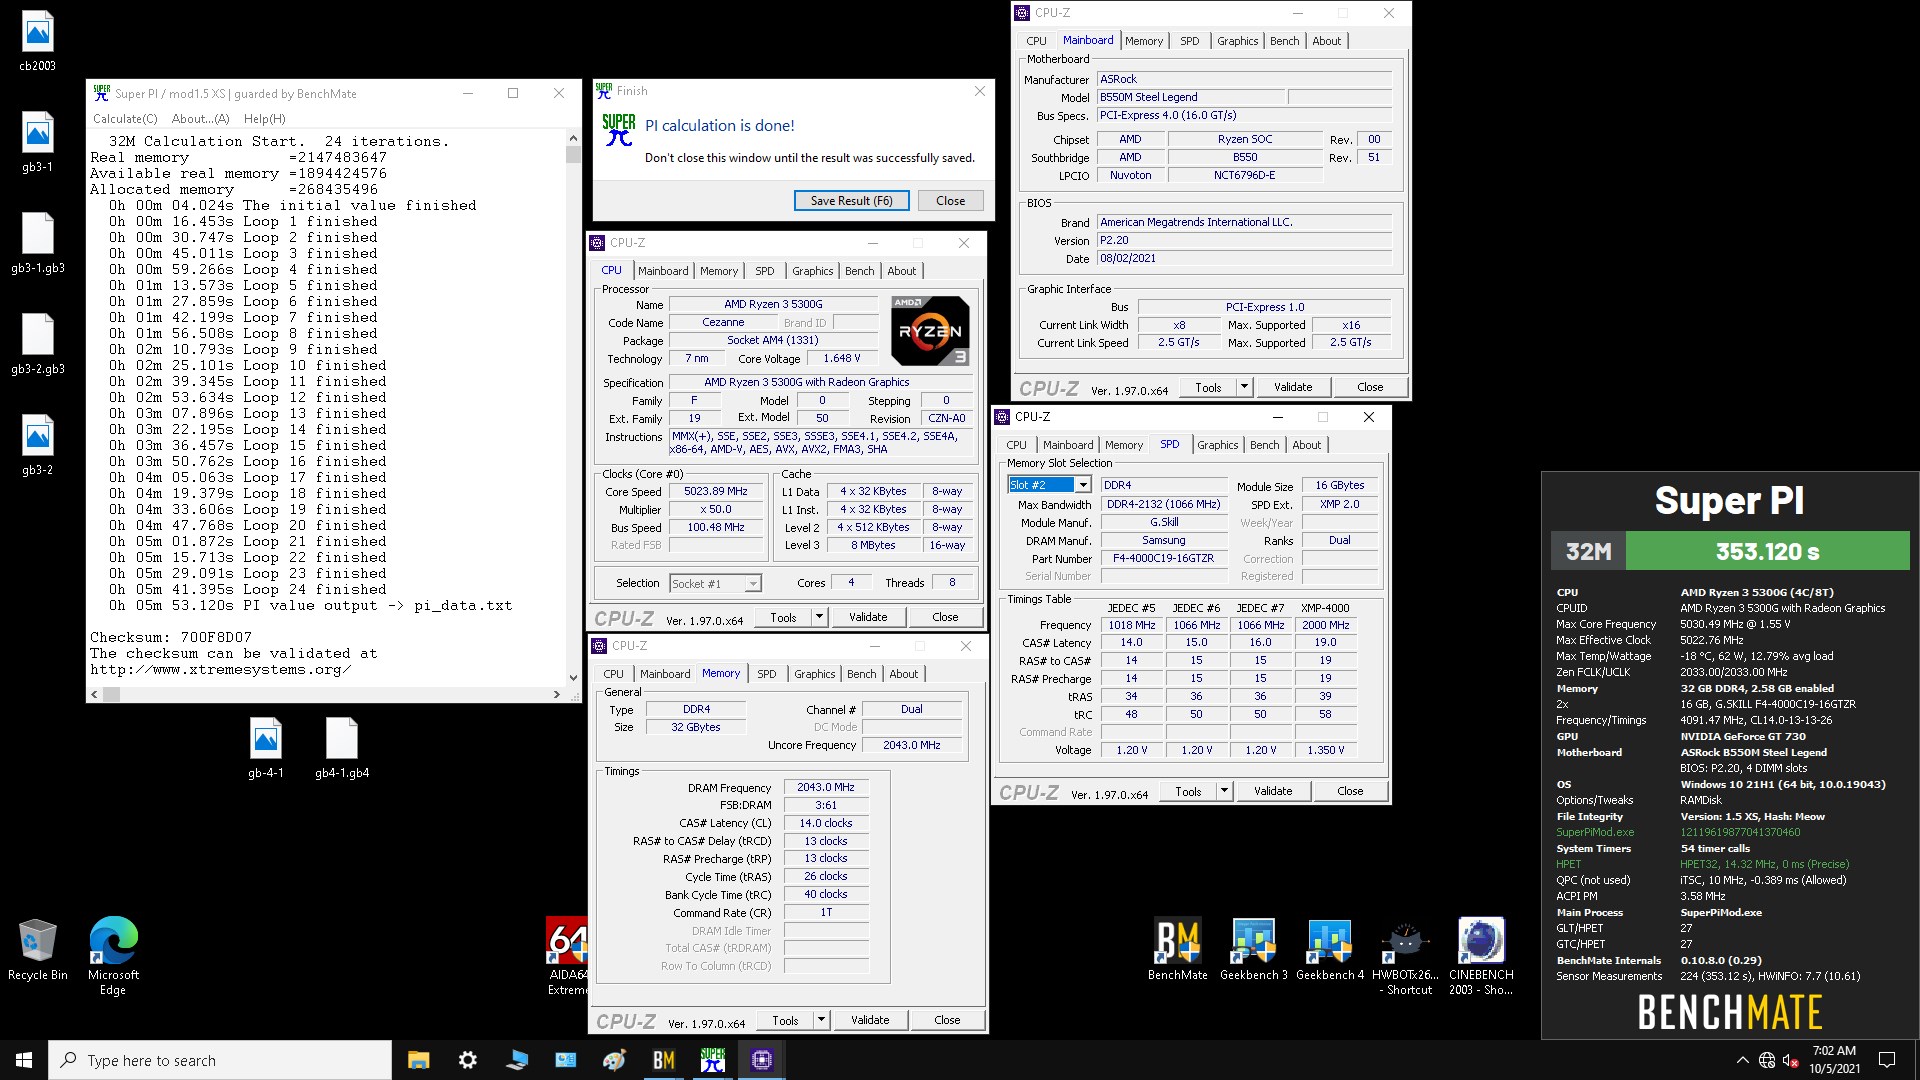1920x1080 pixels.
Task: Click the Part Number F4-4000C19-16GTZR field
Action: click(x=1163, y=558)
